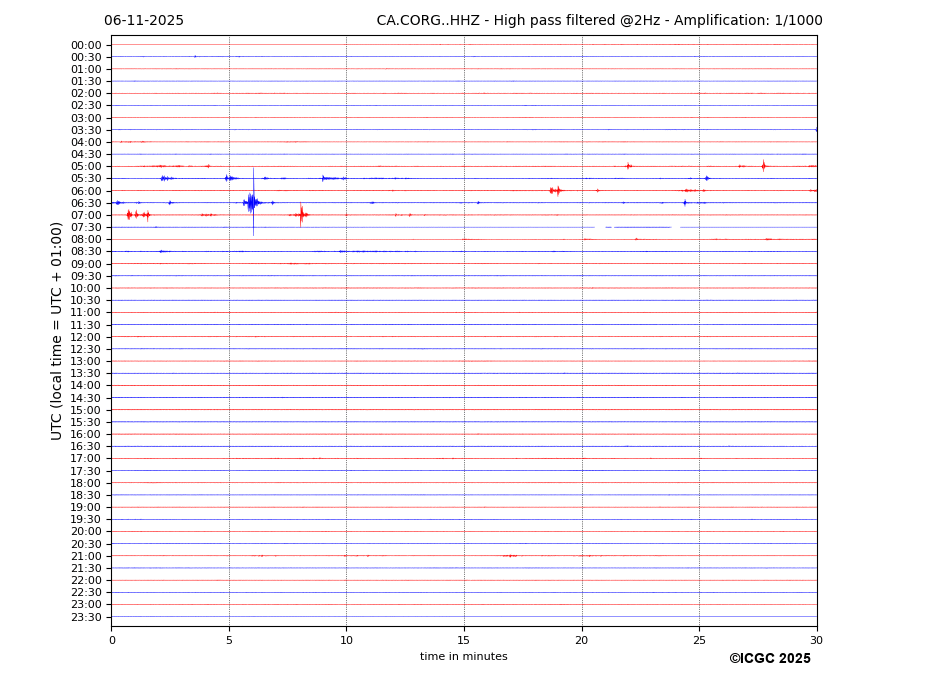Select the 18:30 row label

86,495
